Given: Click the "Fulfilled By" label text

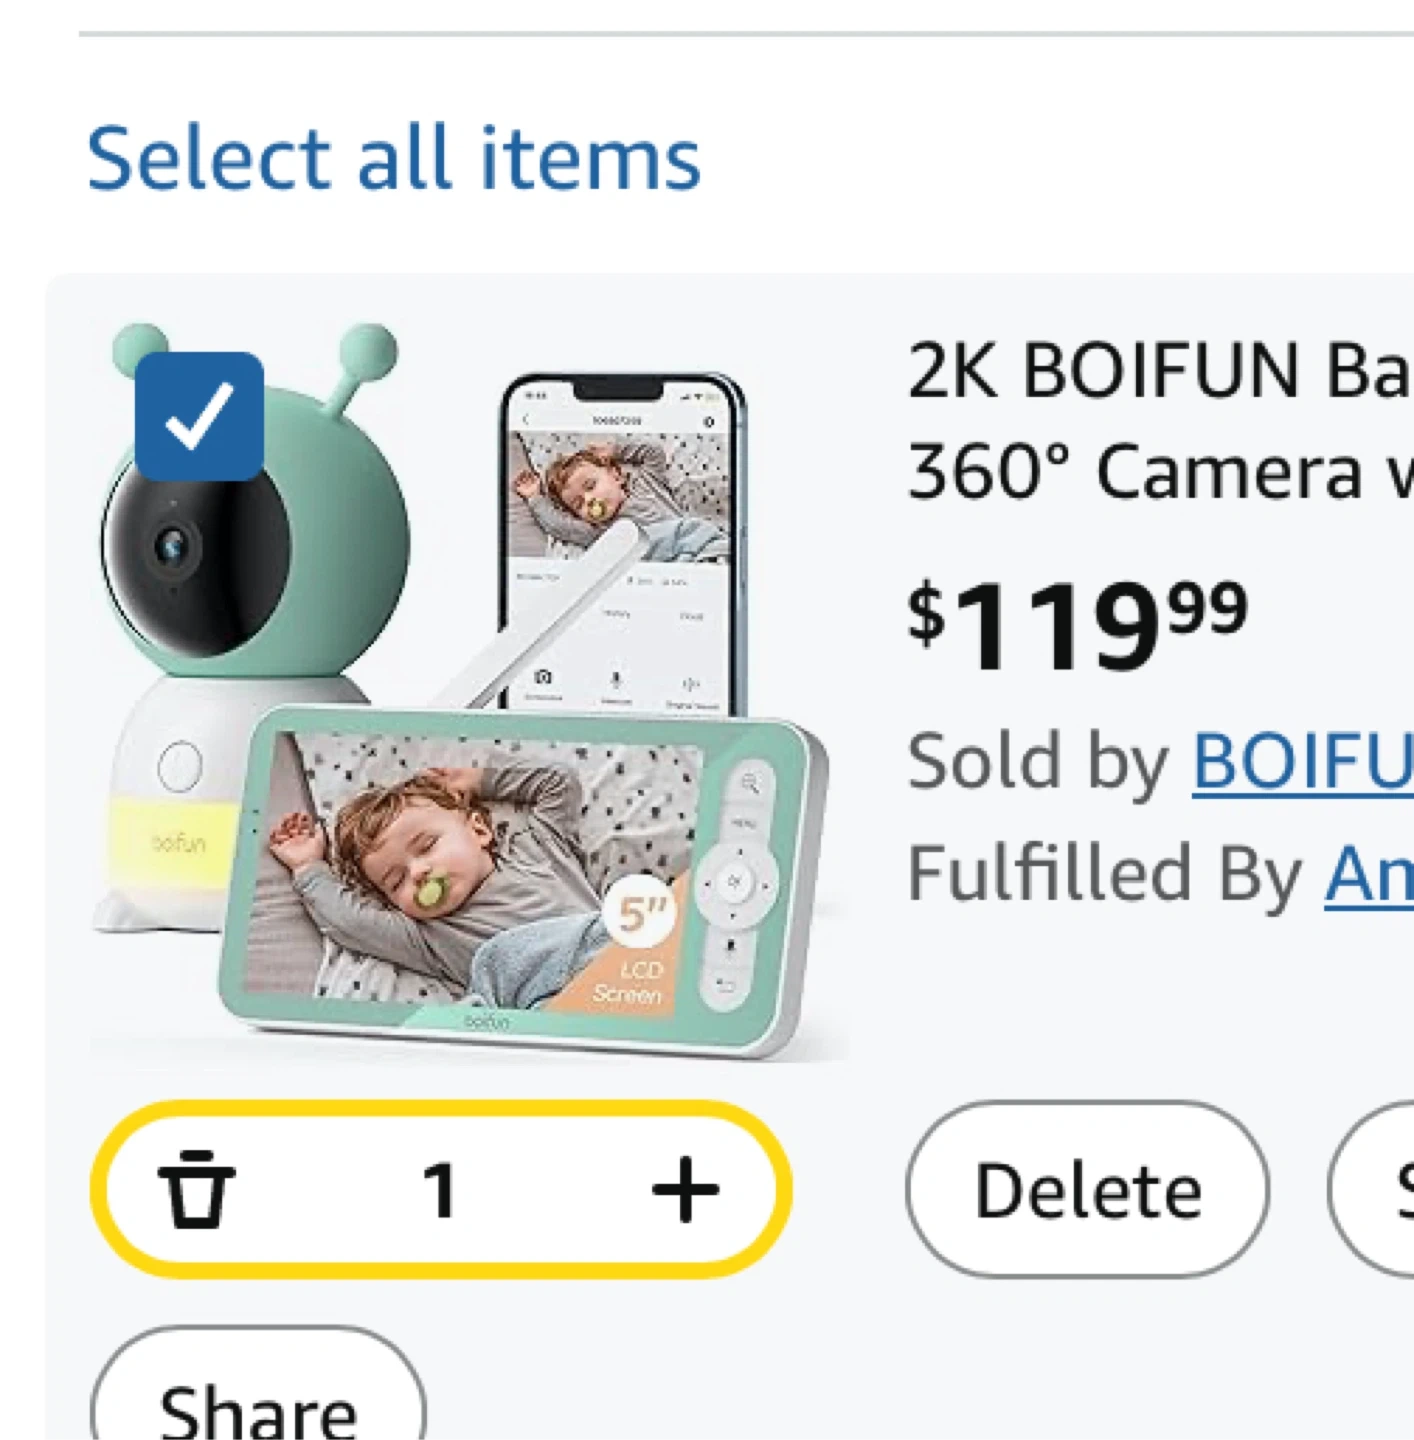Looking at the screenshot, I should click(x=1104, y=874).
